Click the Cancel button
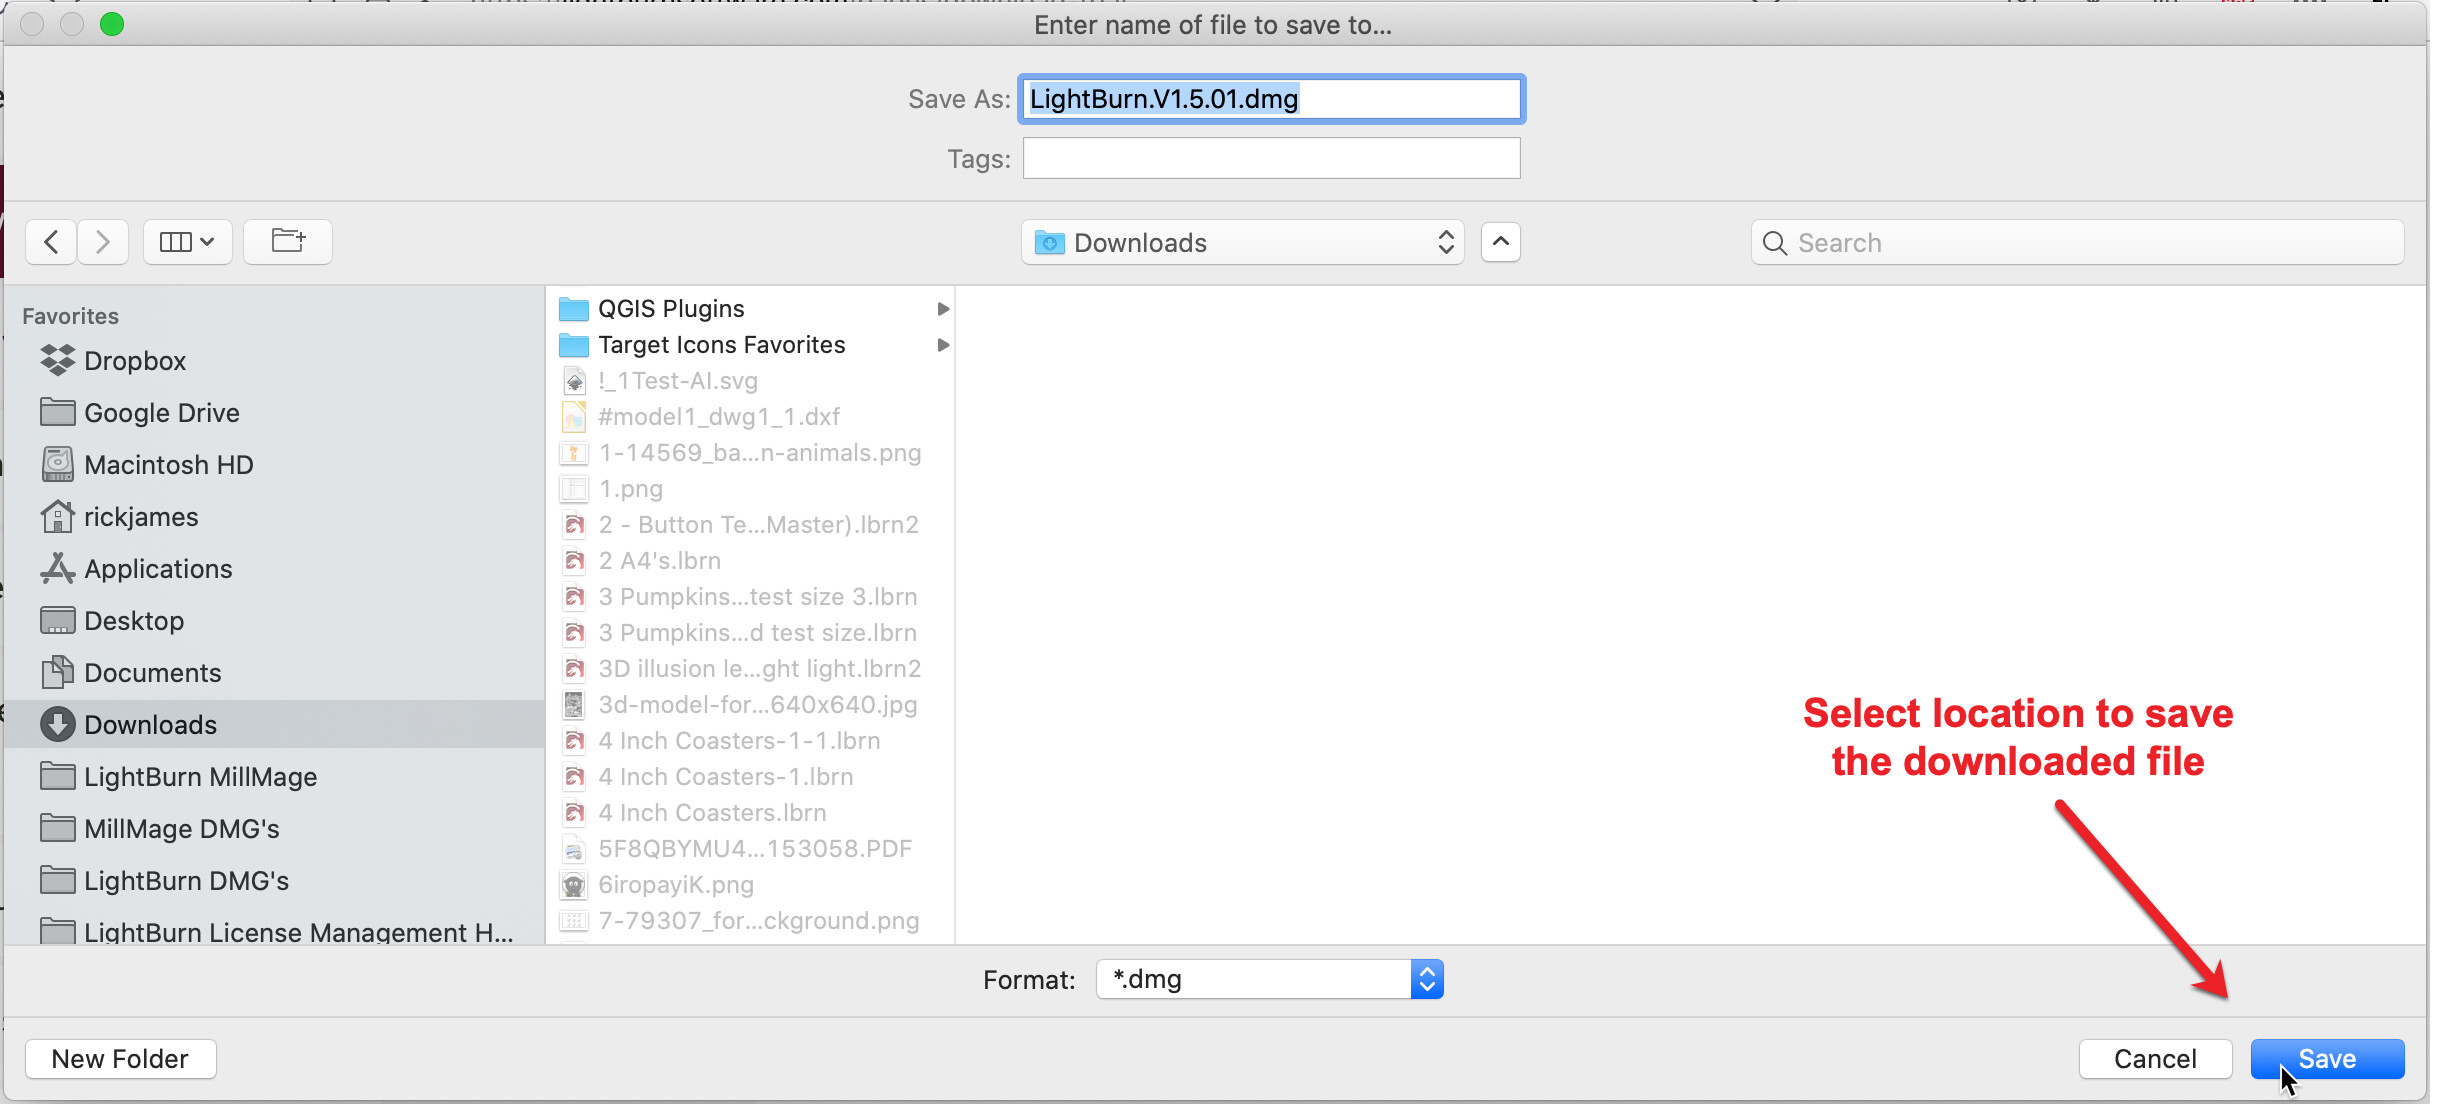Image resolution: width=2440 pixels, height=1104 pixels. 2155,1059
